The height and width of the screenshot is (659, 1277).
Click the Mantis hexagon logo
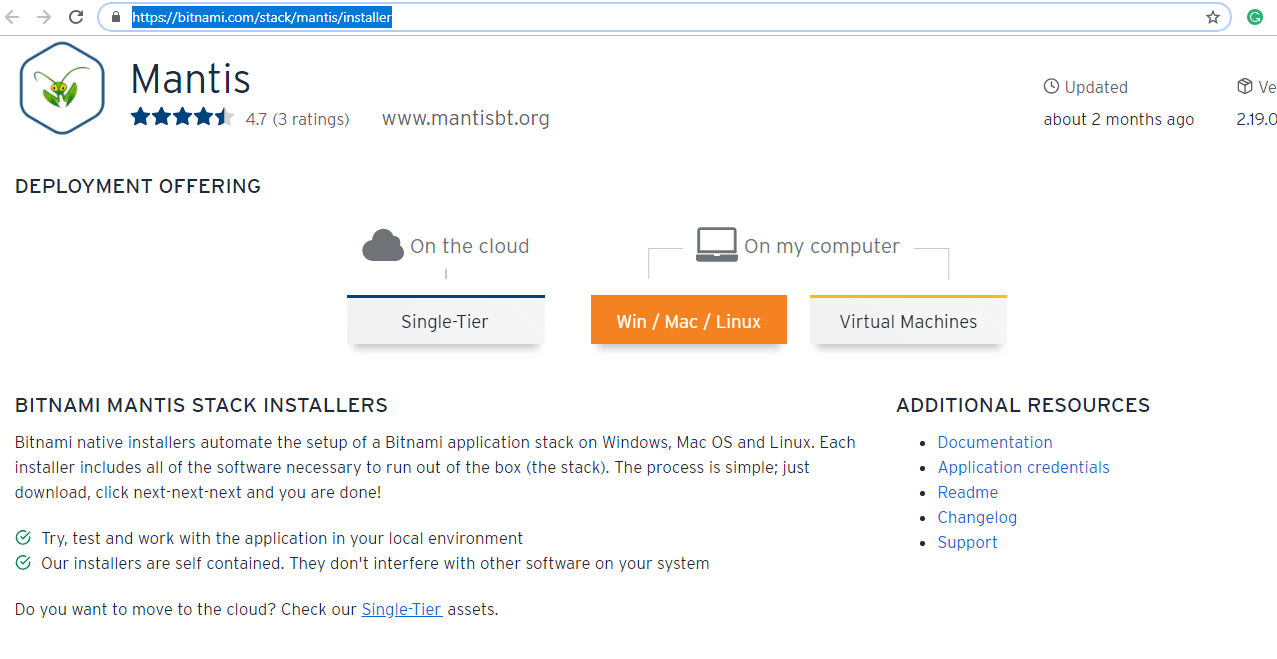(x=62, y=88)
